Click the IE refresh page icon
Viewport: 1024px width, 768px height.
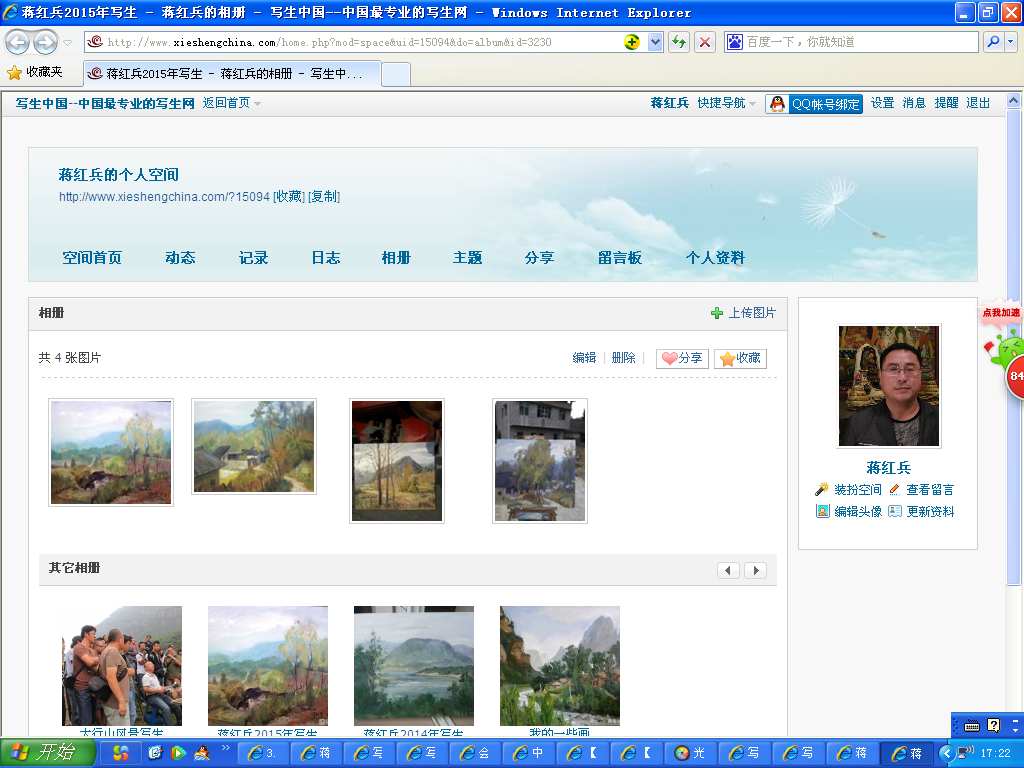tap(679, 42)
